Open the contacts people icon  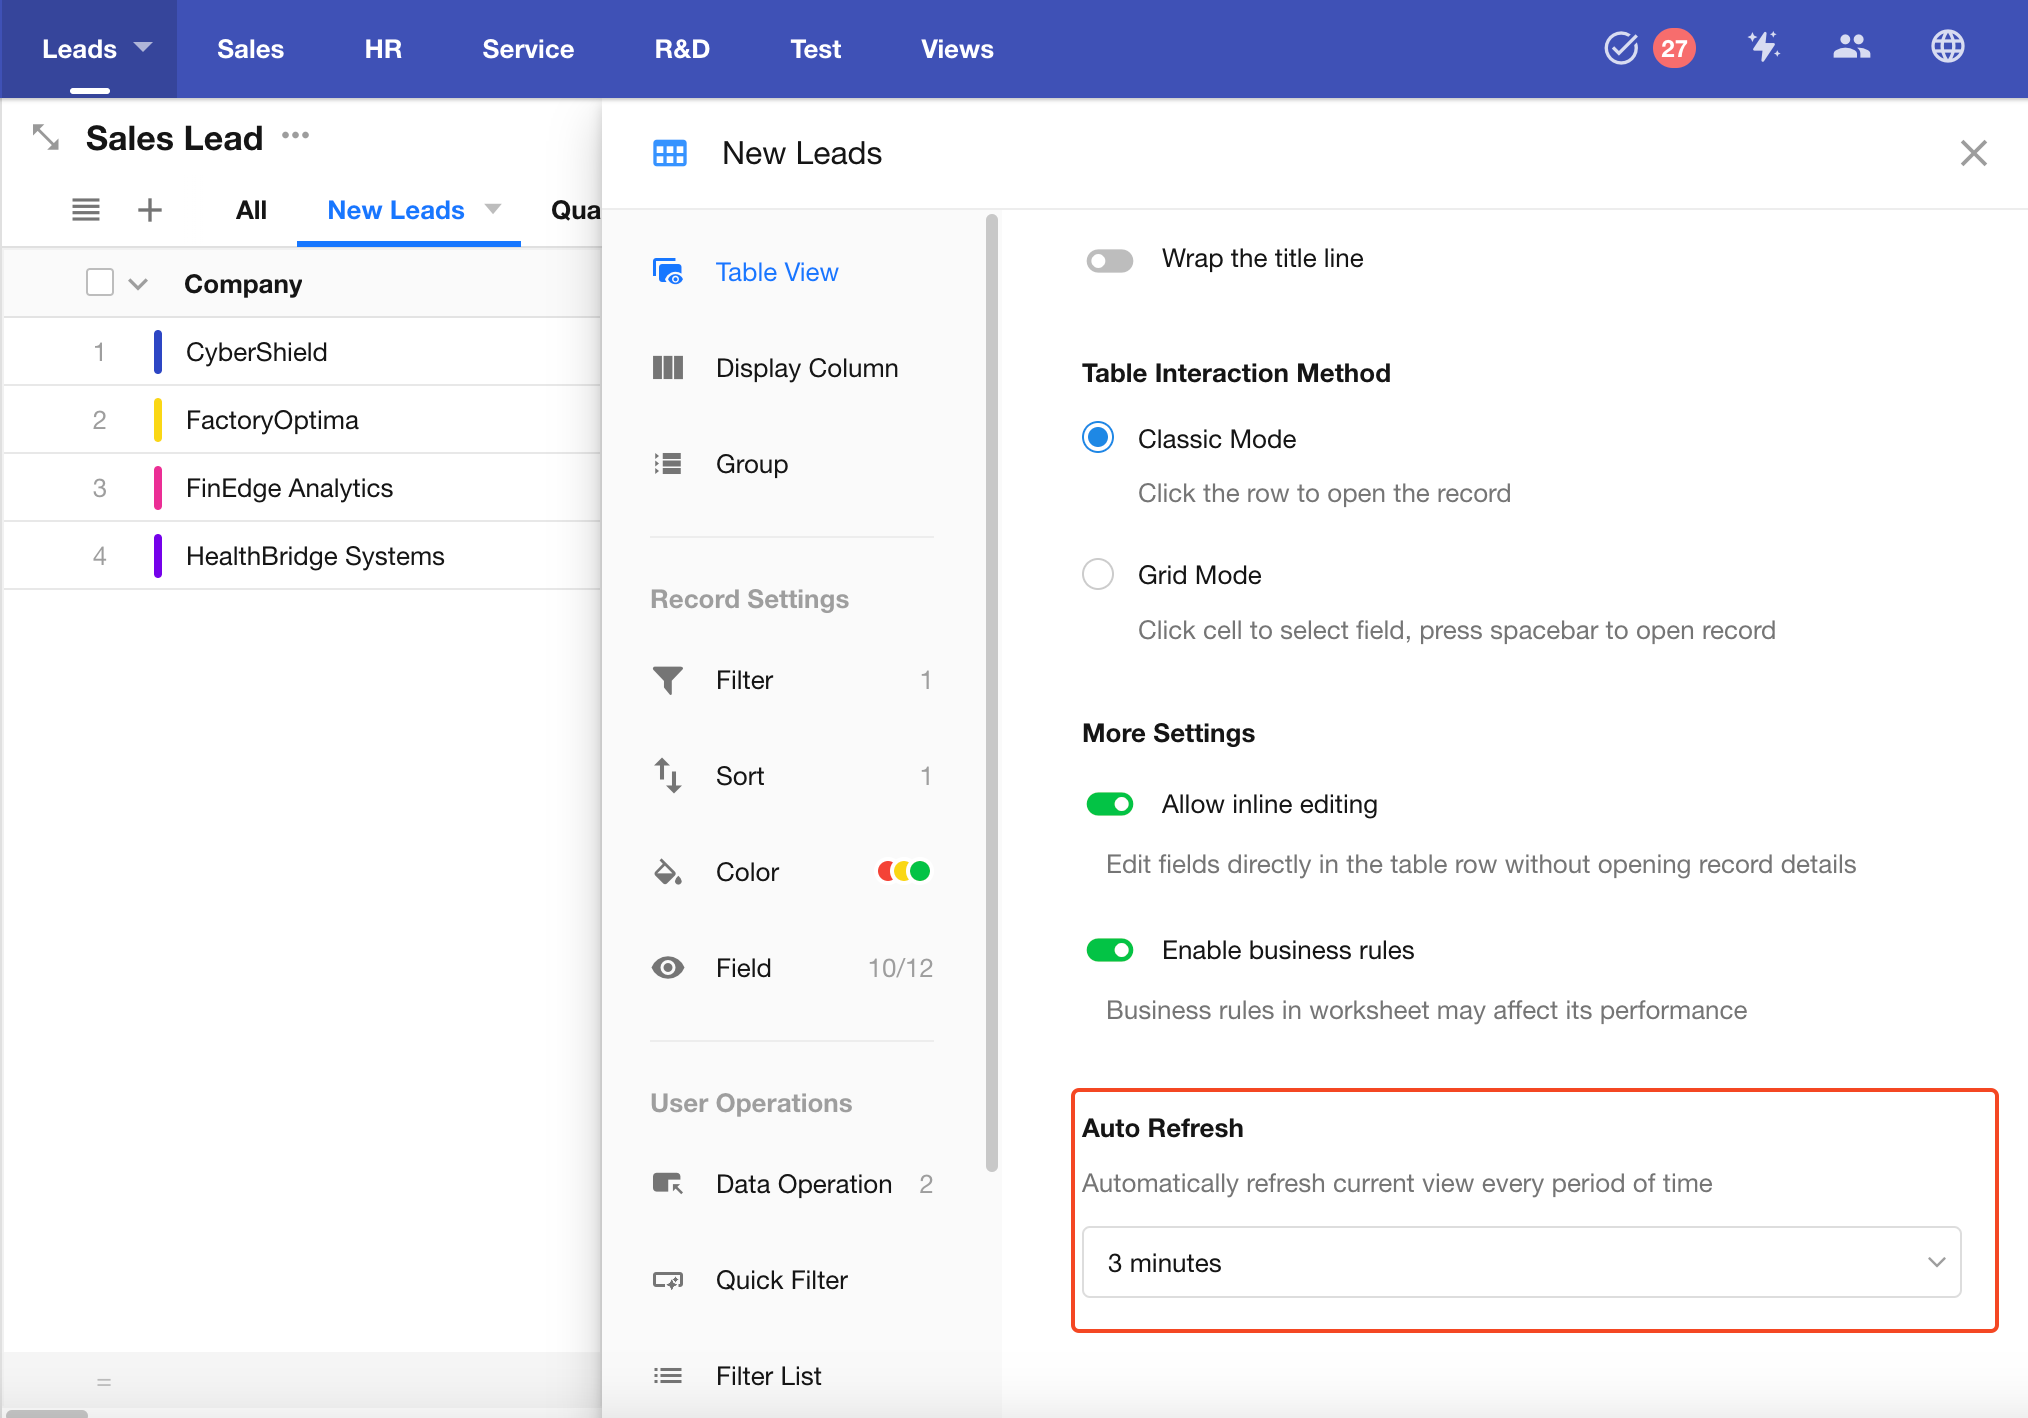tap(1851, 47)
